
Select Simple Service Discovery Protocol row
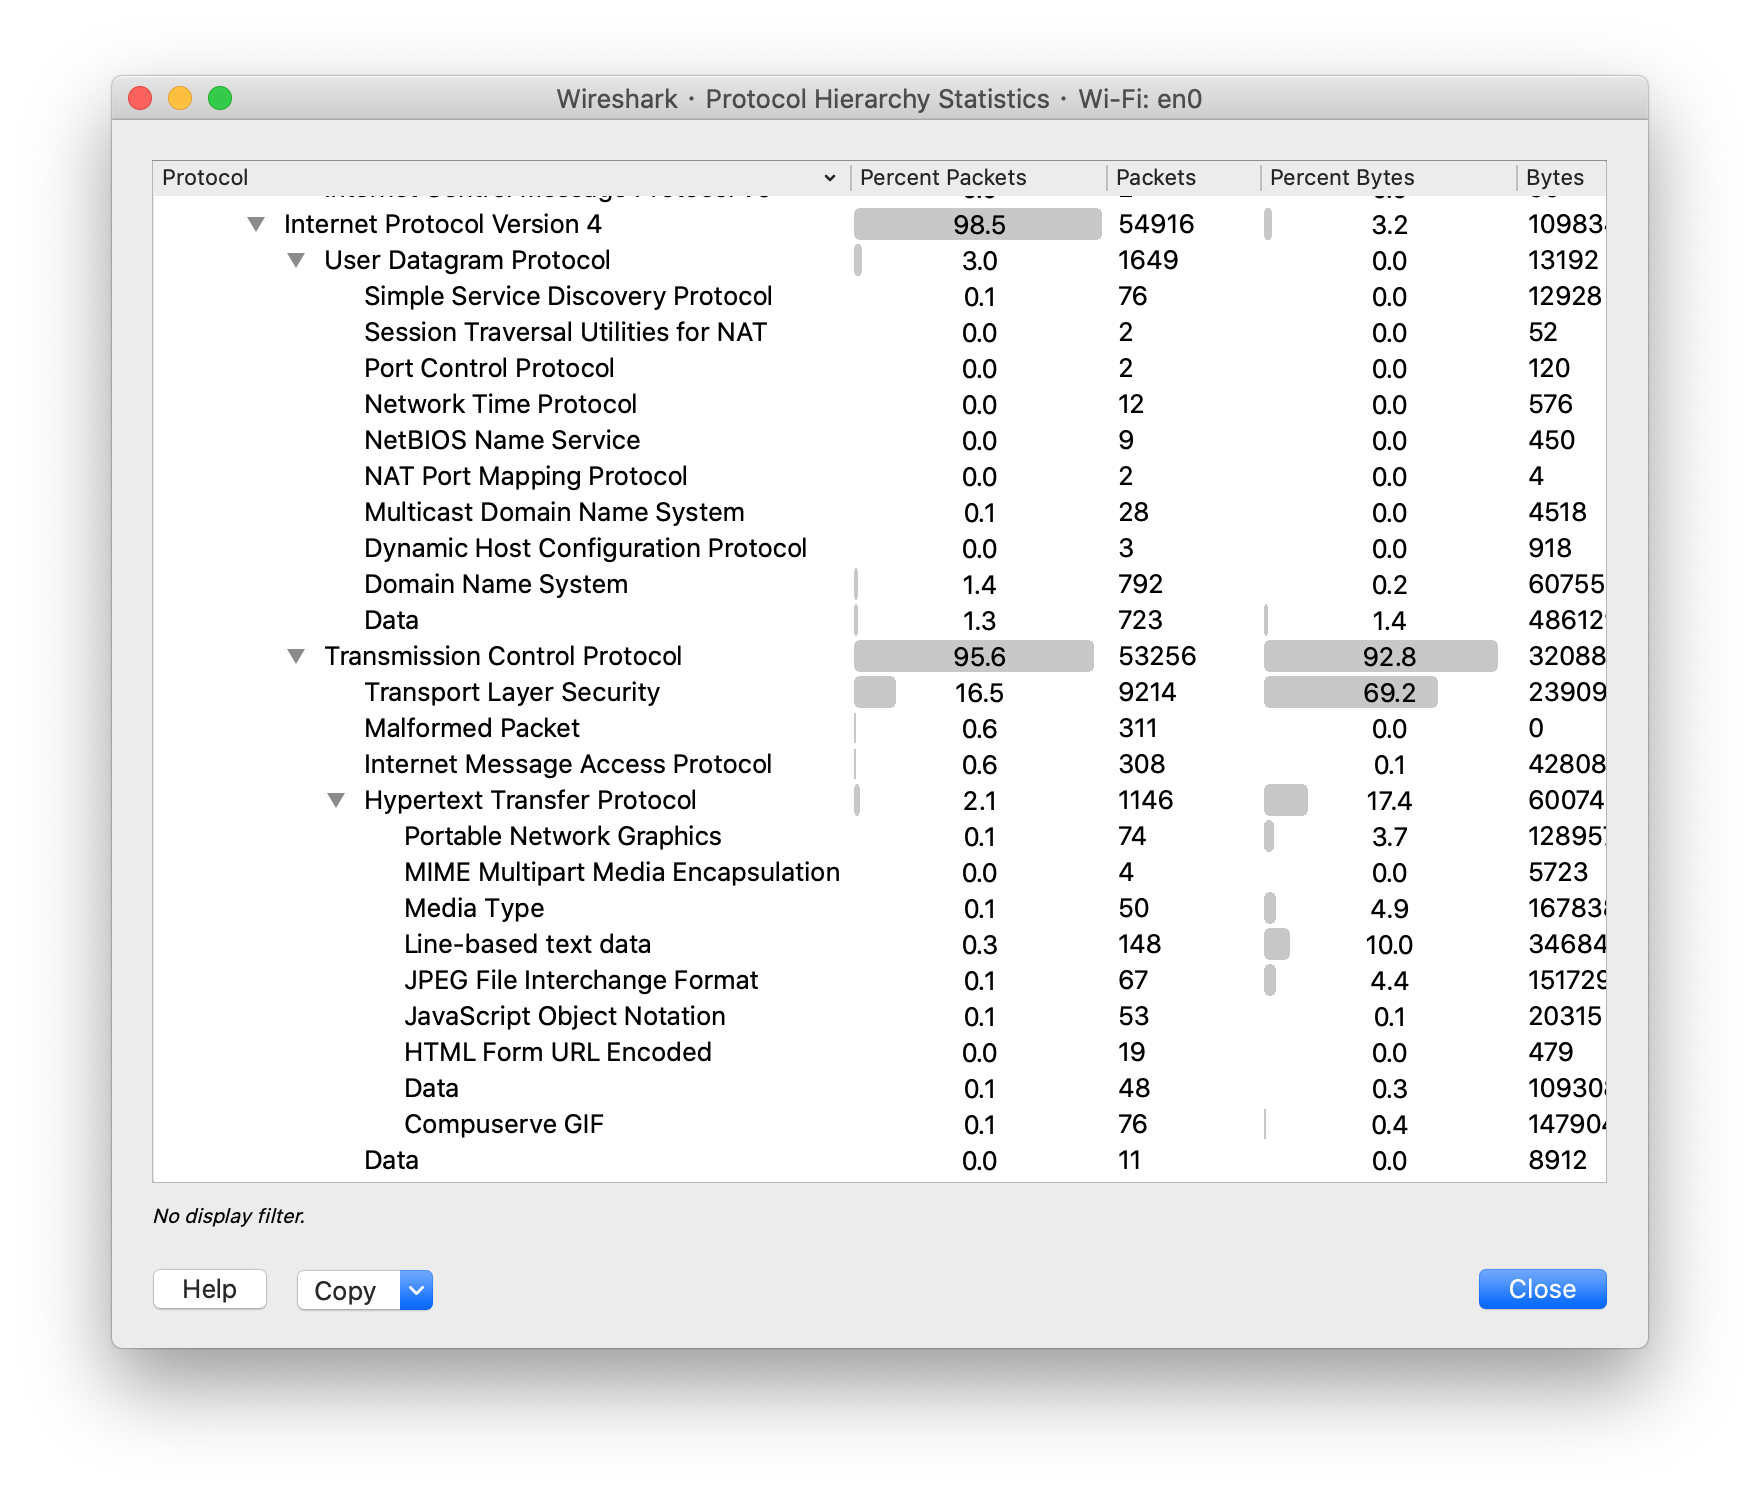click(879, 296)
